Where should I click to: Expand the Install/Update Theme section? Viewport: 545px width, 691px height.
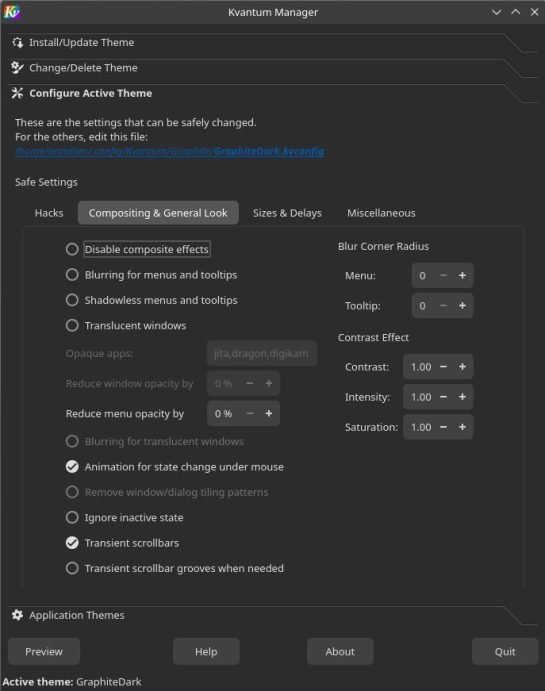point(272,43)
